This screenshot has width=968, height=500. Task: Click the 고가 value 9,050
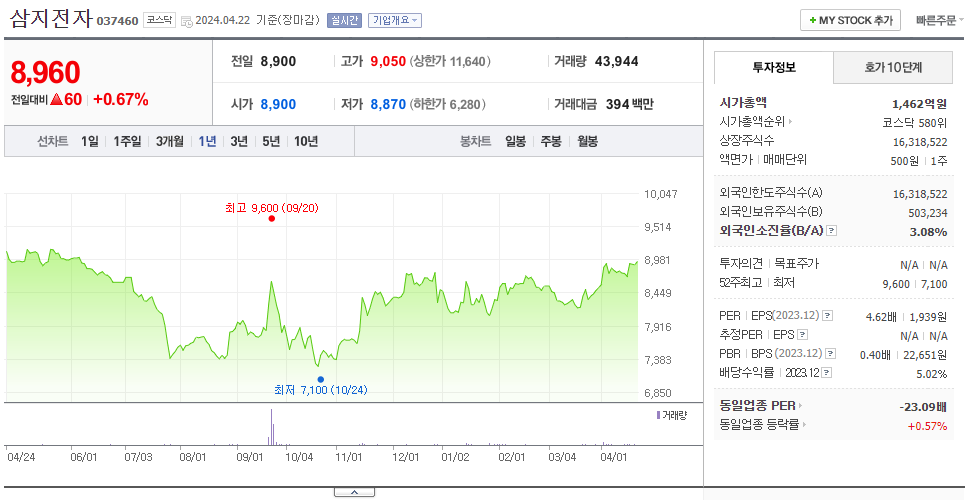tap(388, 62)
